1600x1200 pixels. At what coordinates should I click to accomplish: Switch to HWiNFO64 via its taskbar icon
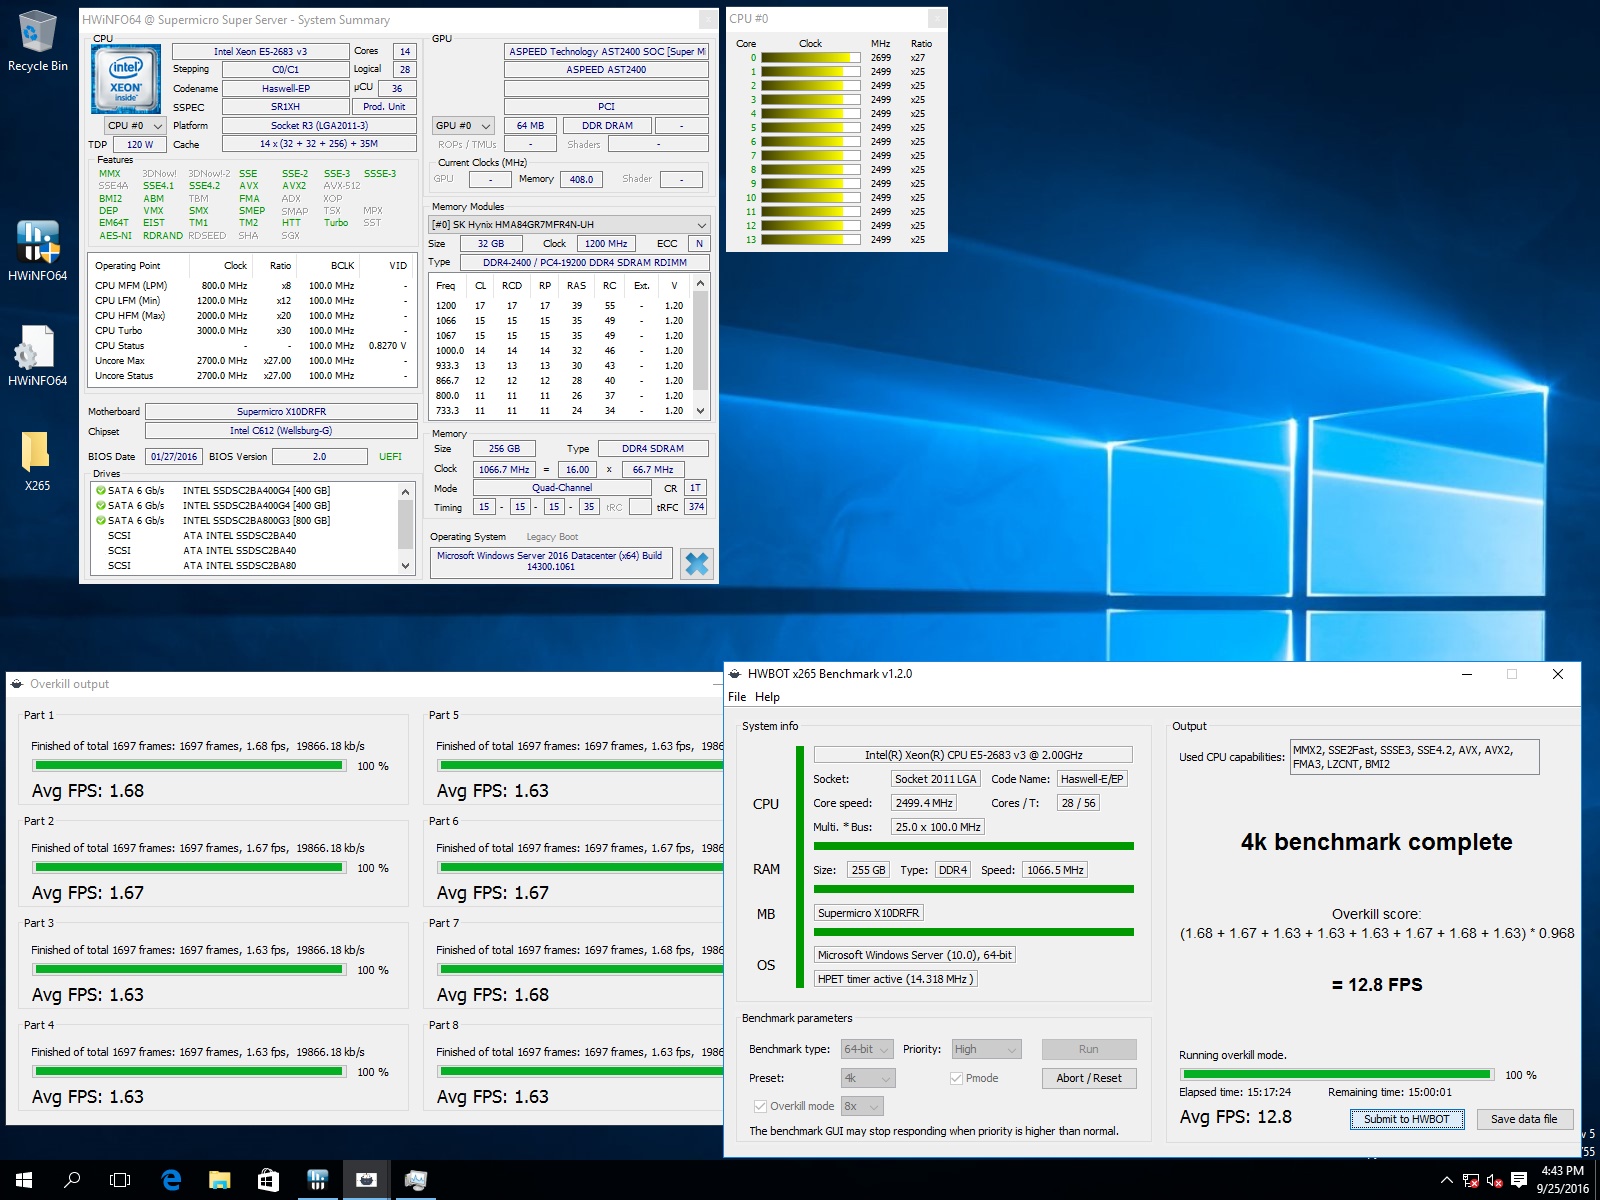point(318,1180)
